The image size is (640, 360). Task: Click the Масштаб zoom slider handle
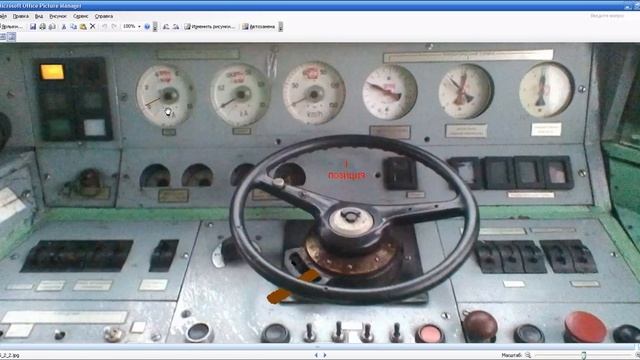click(584, 355)
